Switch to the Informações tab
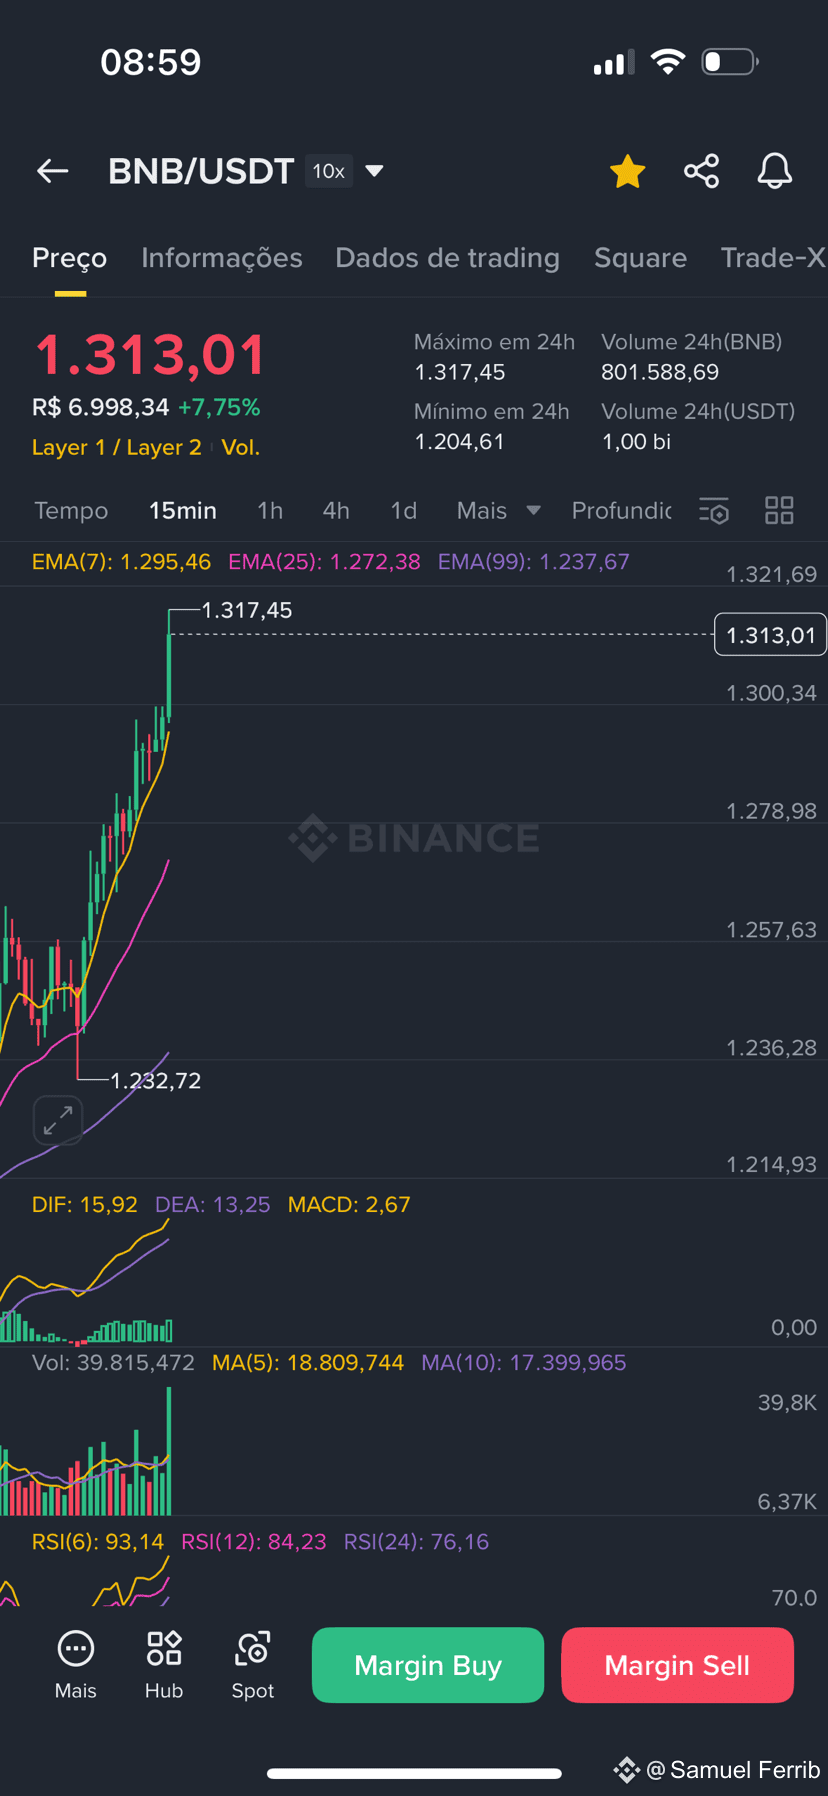The image size is (828, 1796). tap(222, 258)
